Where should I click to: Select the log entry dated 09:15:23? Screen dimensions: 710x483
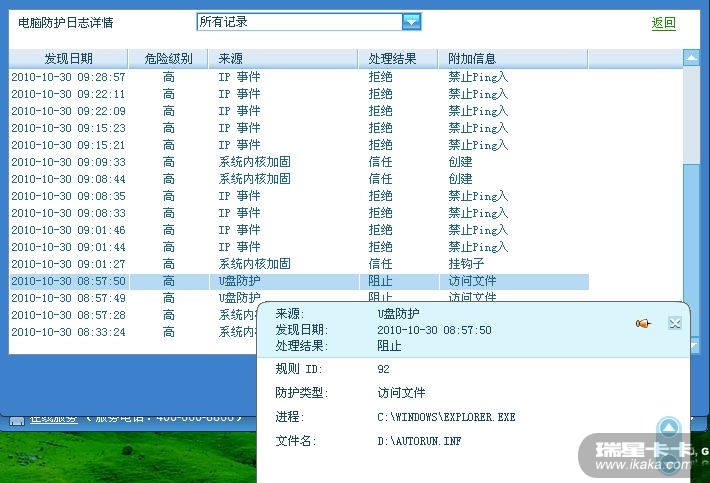(299, 128)
